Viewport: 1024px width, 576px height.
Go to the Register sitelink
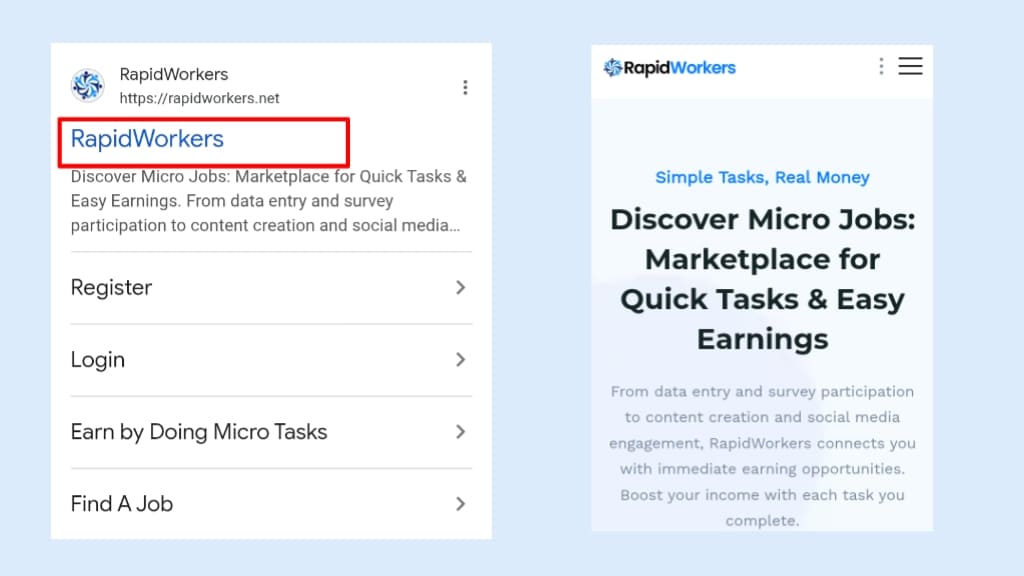111,288
